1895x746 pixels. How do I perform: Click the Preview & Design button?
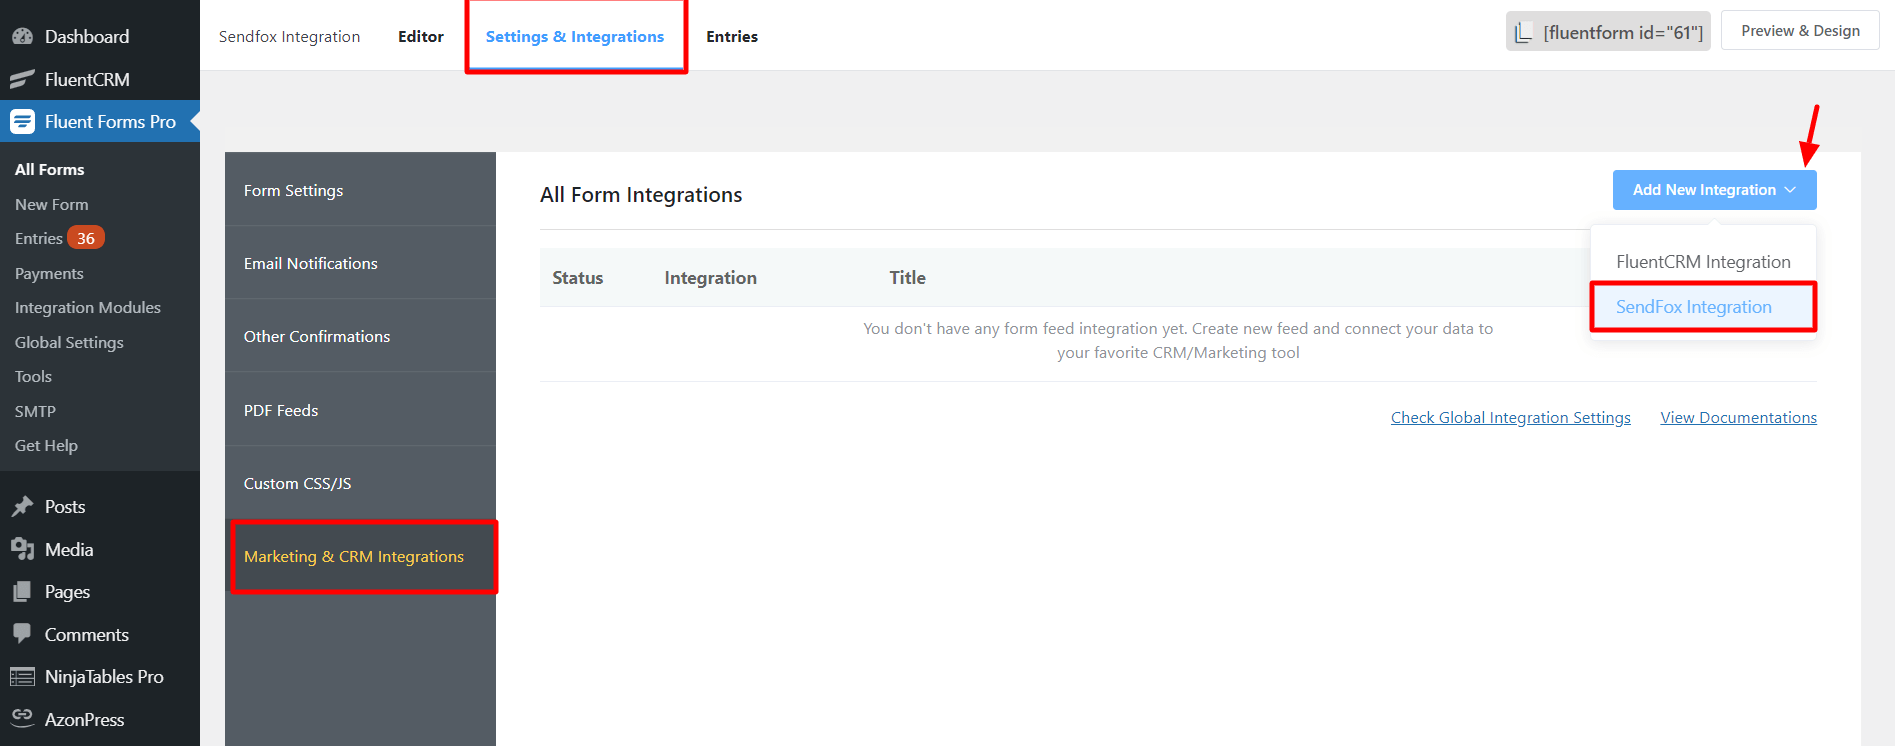click(x=1800, y=31)
